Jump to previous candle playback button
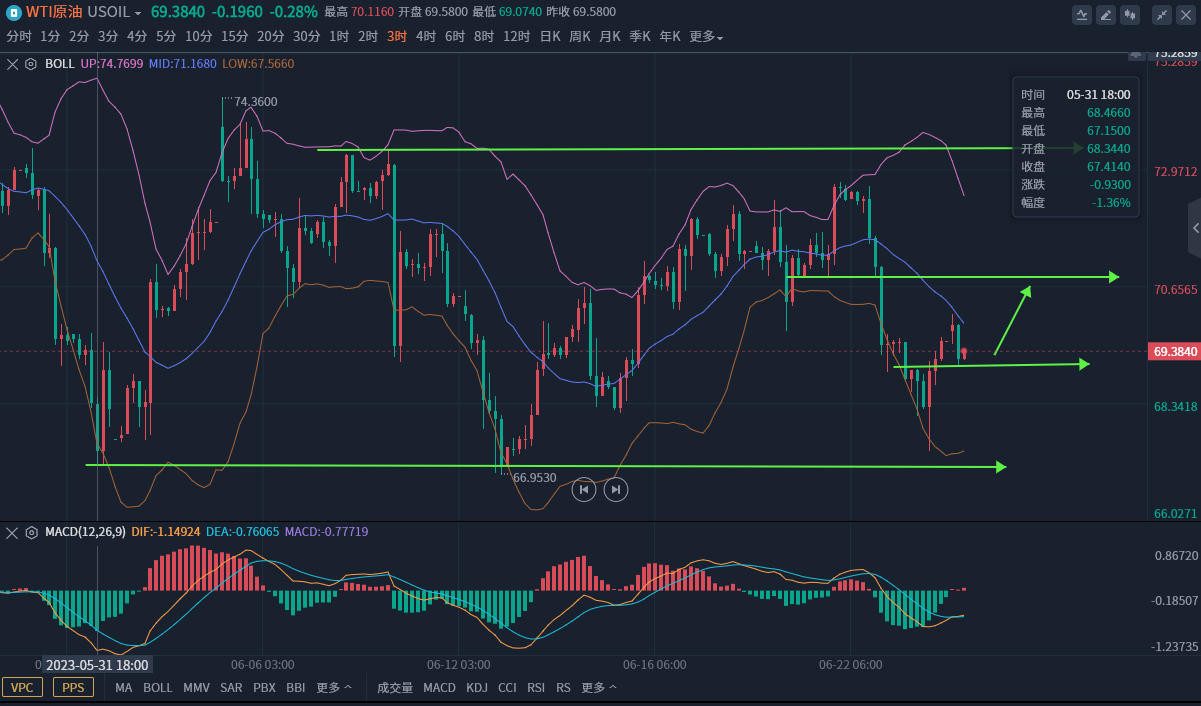Image resolution: width=1201 pixels, height=706 pixels. click(584, 489)
